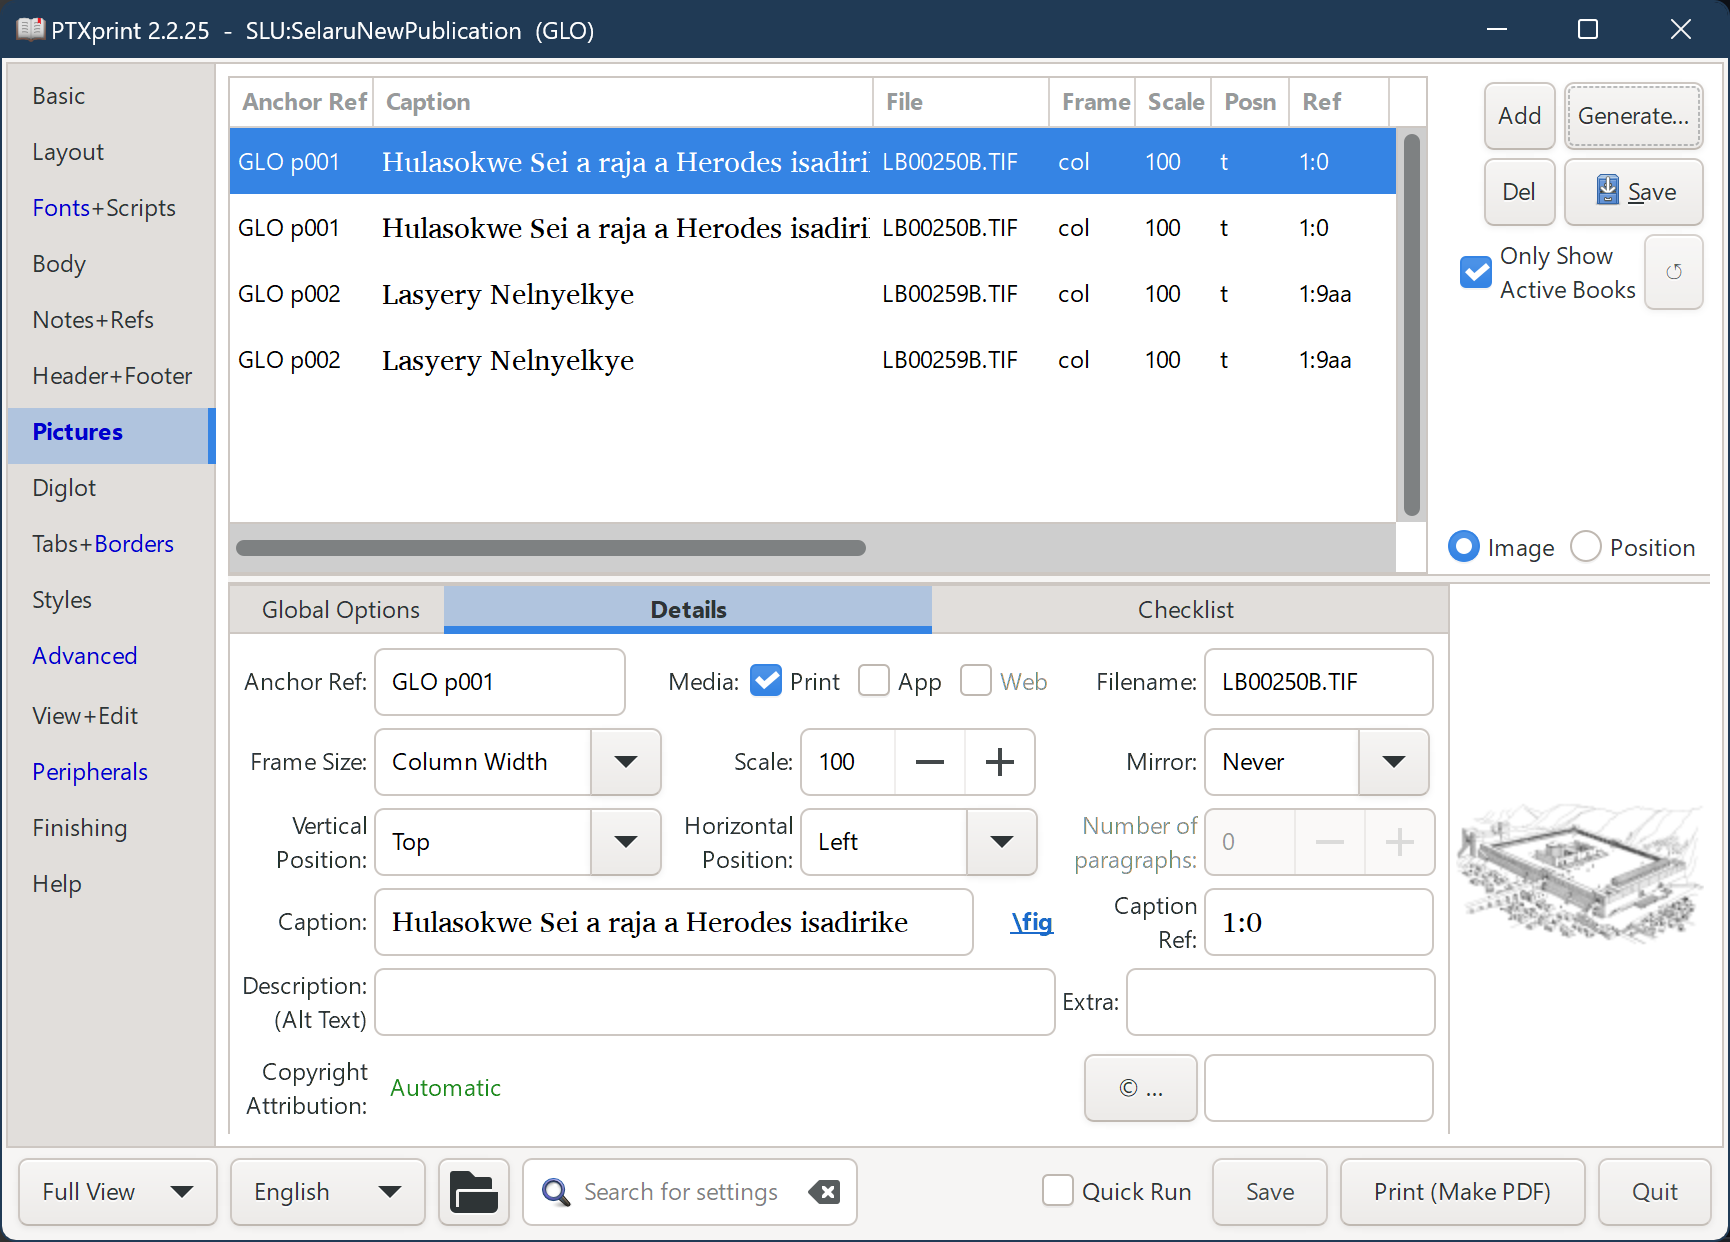This screenshot has height=1242, width=1730.
Task: Click the Save icon with floppy symbol
Action: point(1632,192)
